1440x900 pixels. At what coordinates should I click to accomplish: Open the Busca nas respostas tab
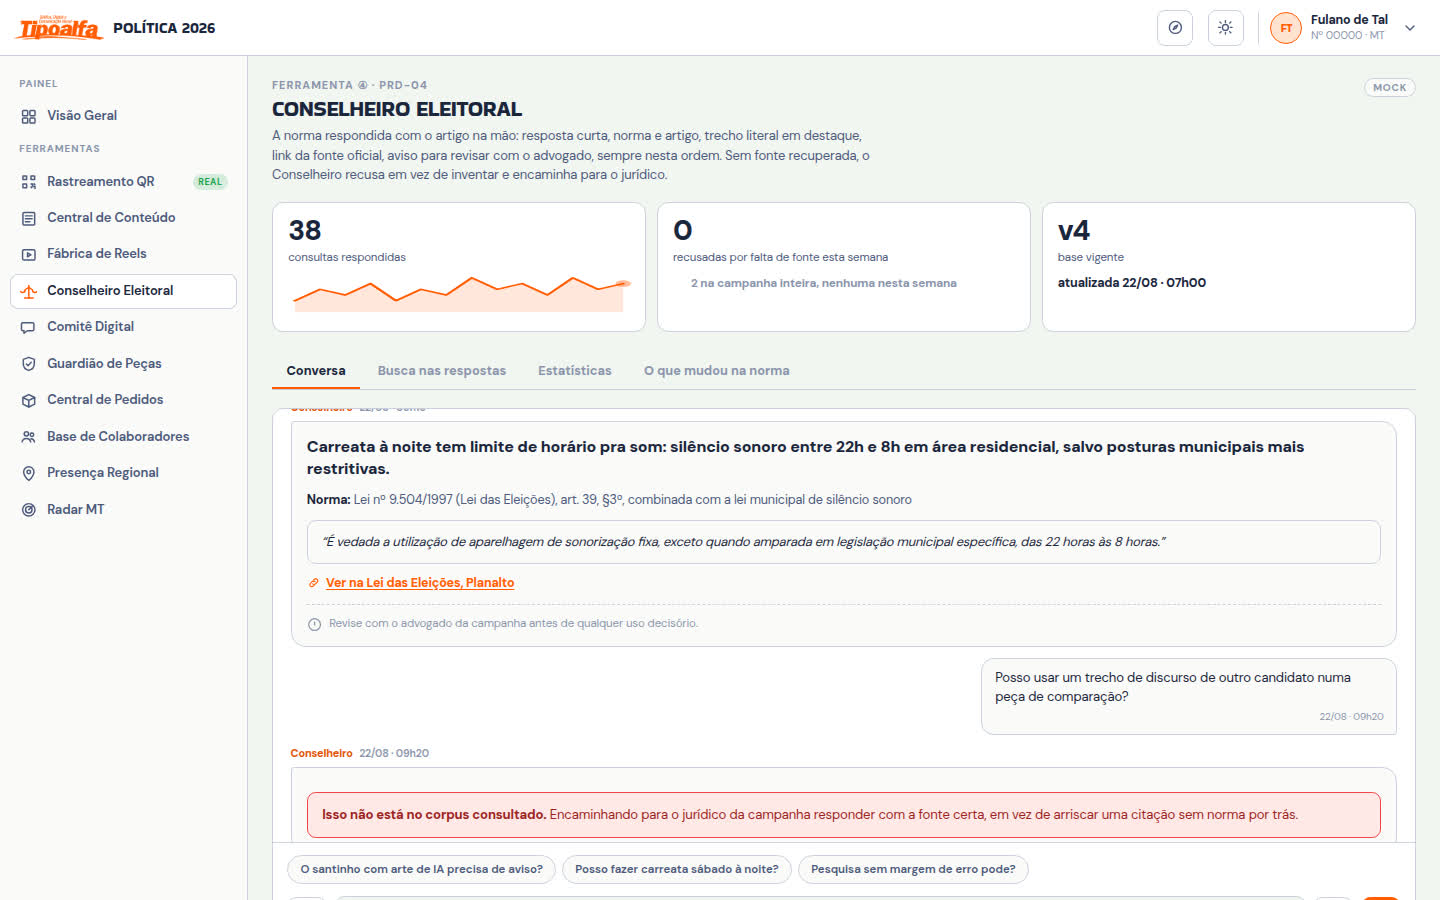tap(442, 370)
